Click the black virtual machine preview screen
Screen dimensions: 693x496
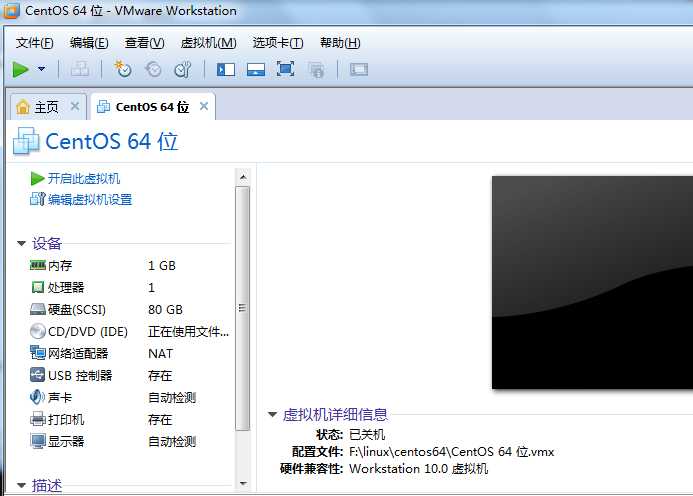click(x=592, y=282)
